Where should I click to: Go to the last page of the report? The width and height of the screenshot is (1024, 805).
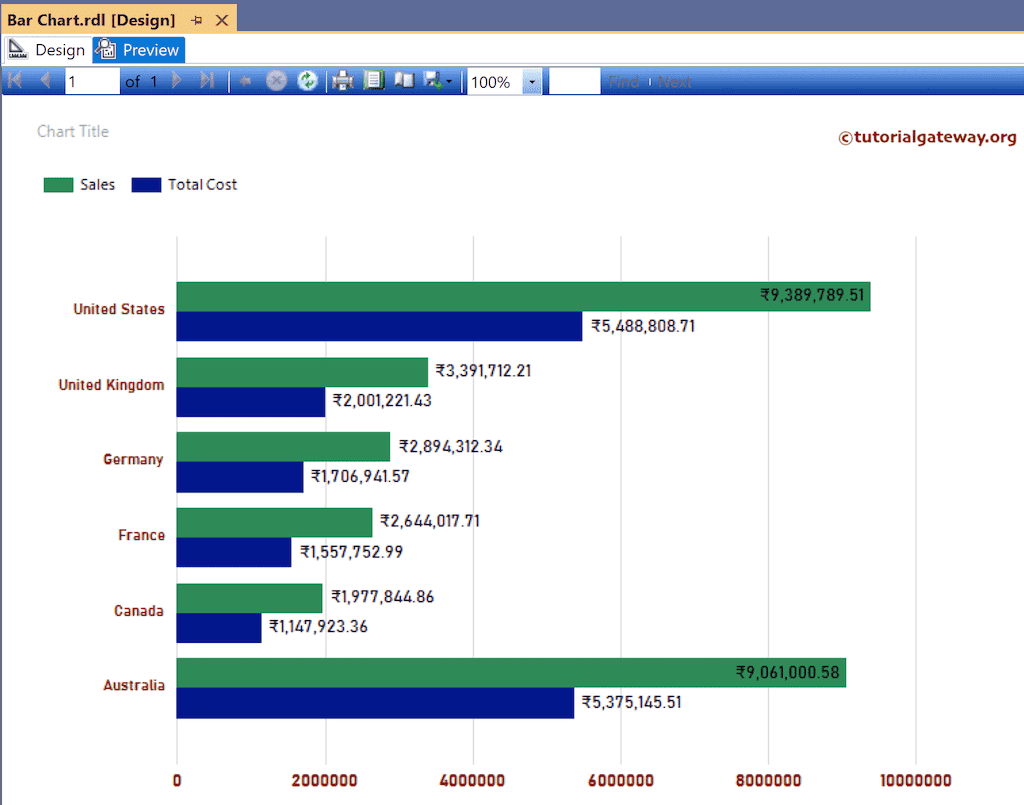(x=208, y=80)
